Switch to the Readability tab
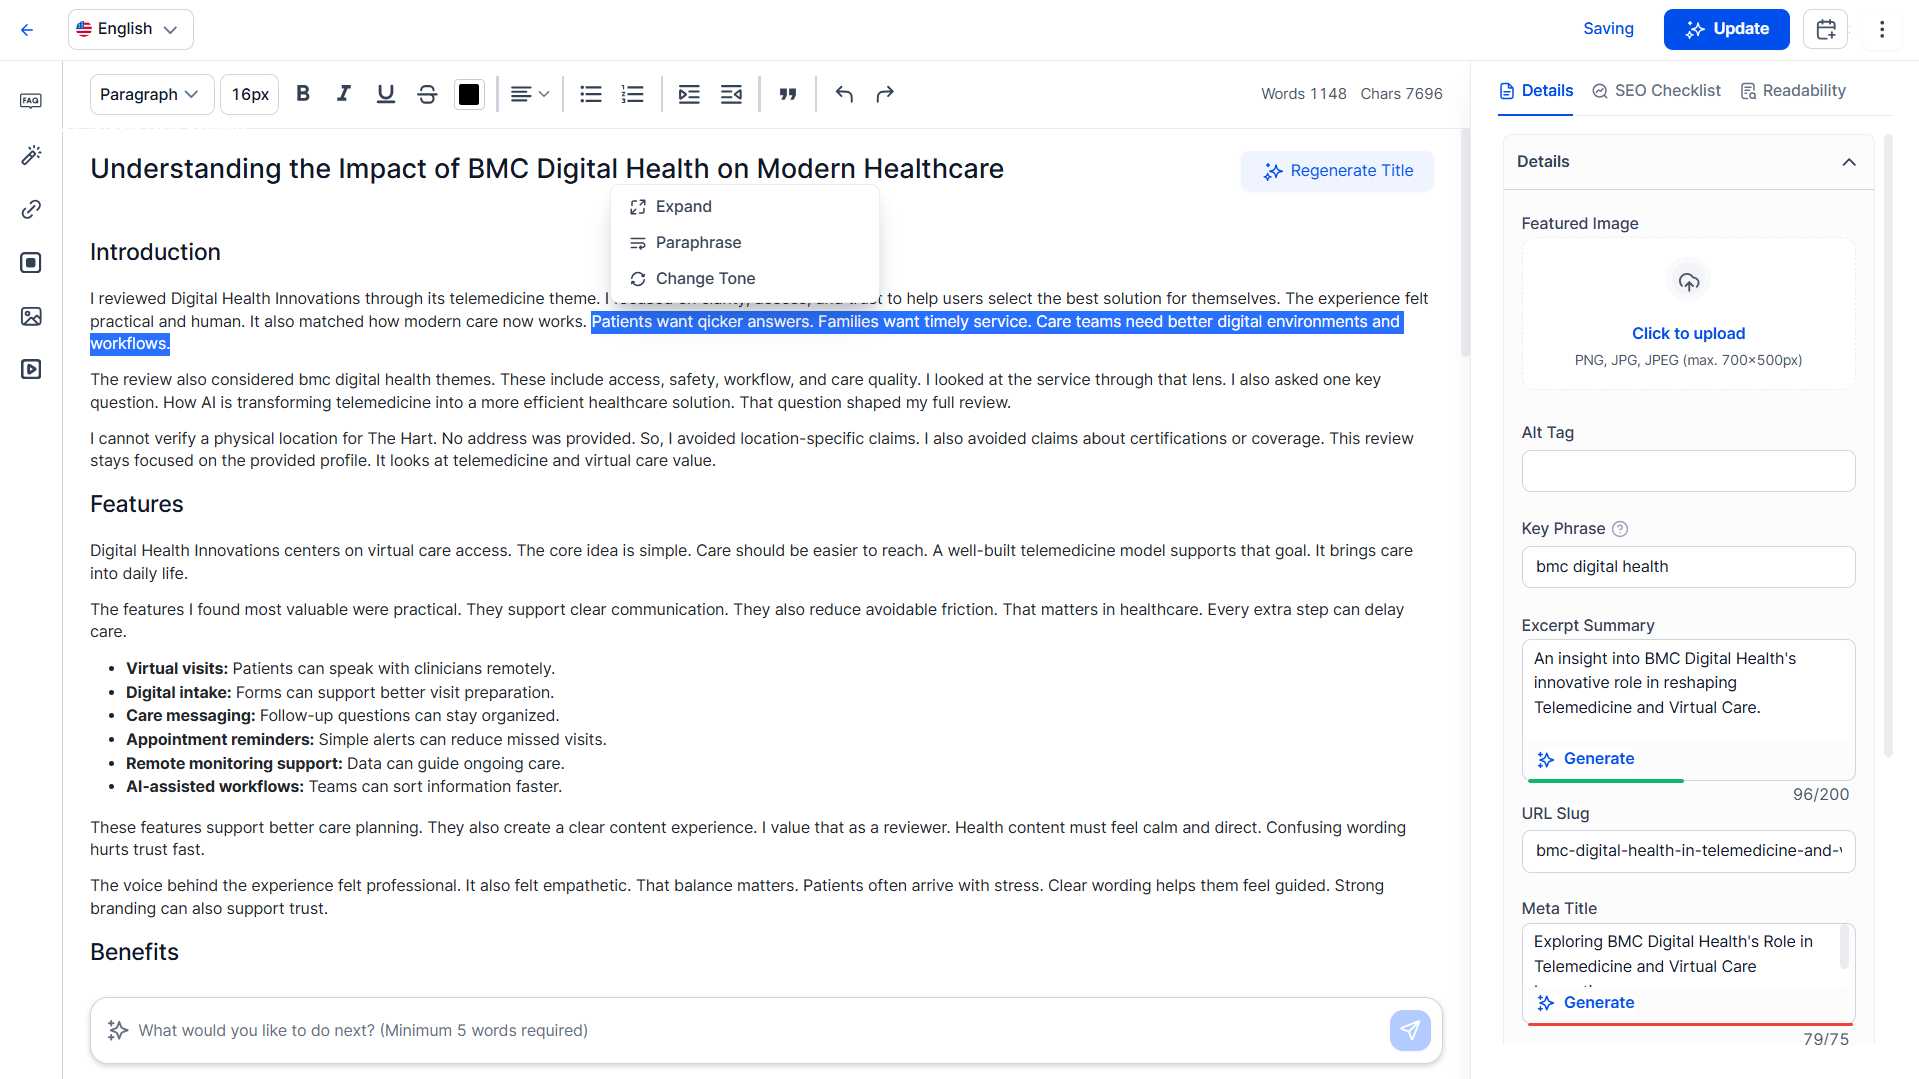Screen dimensions: 1919x1079 1793,91
